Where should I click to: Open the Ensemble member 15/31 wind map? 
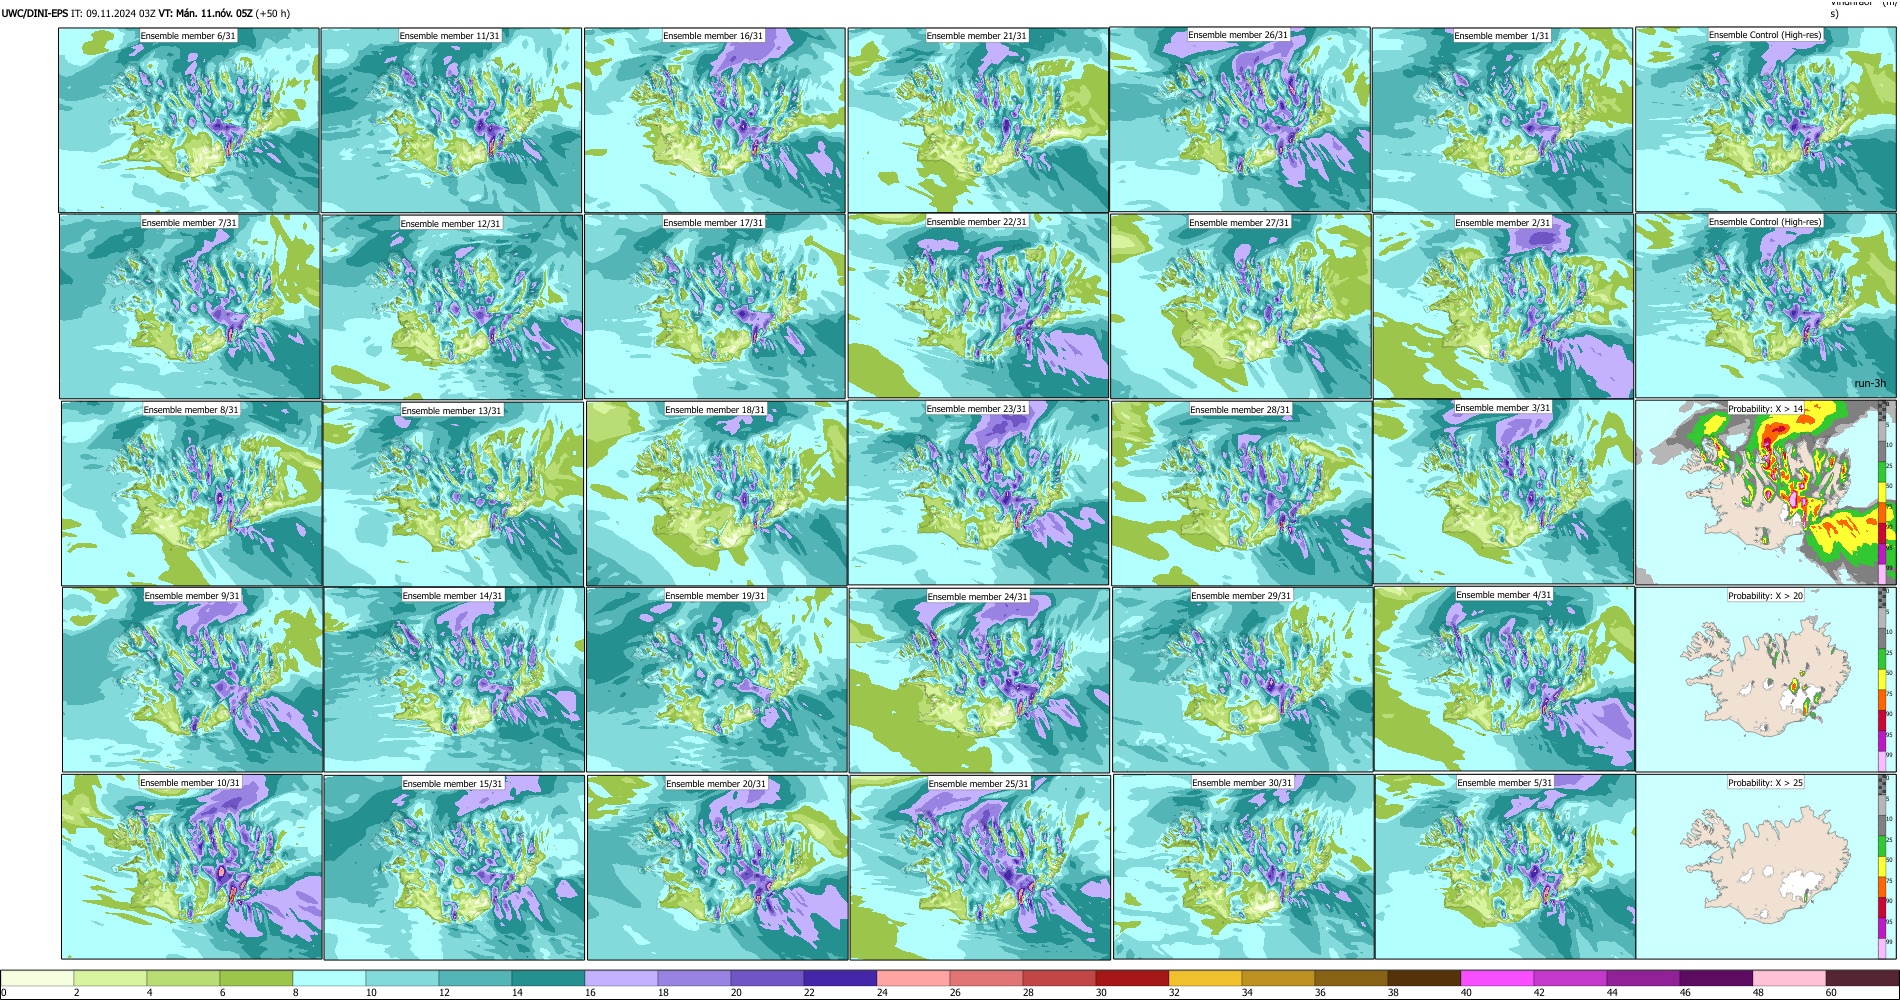[454, 868]
